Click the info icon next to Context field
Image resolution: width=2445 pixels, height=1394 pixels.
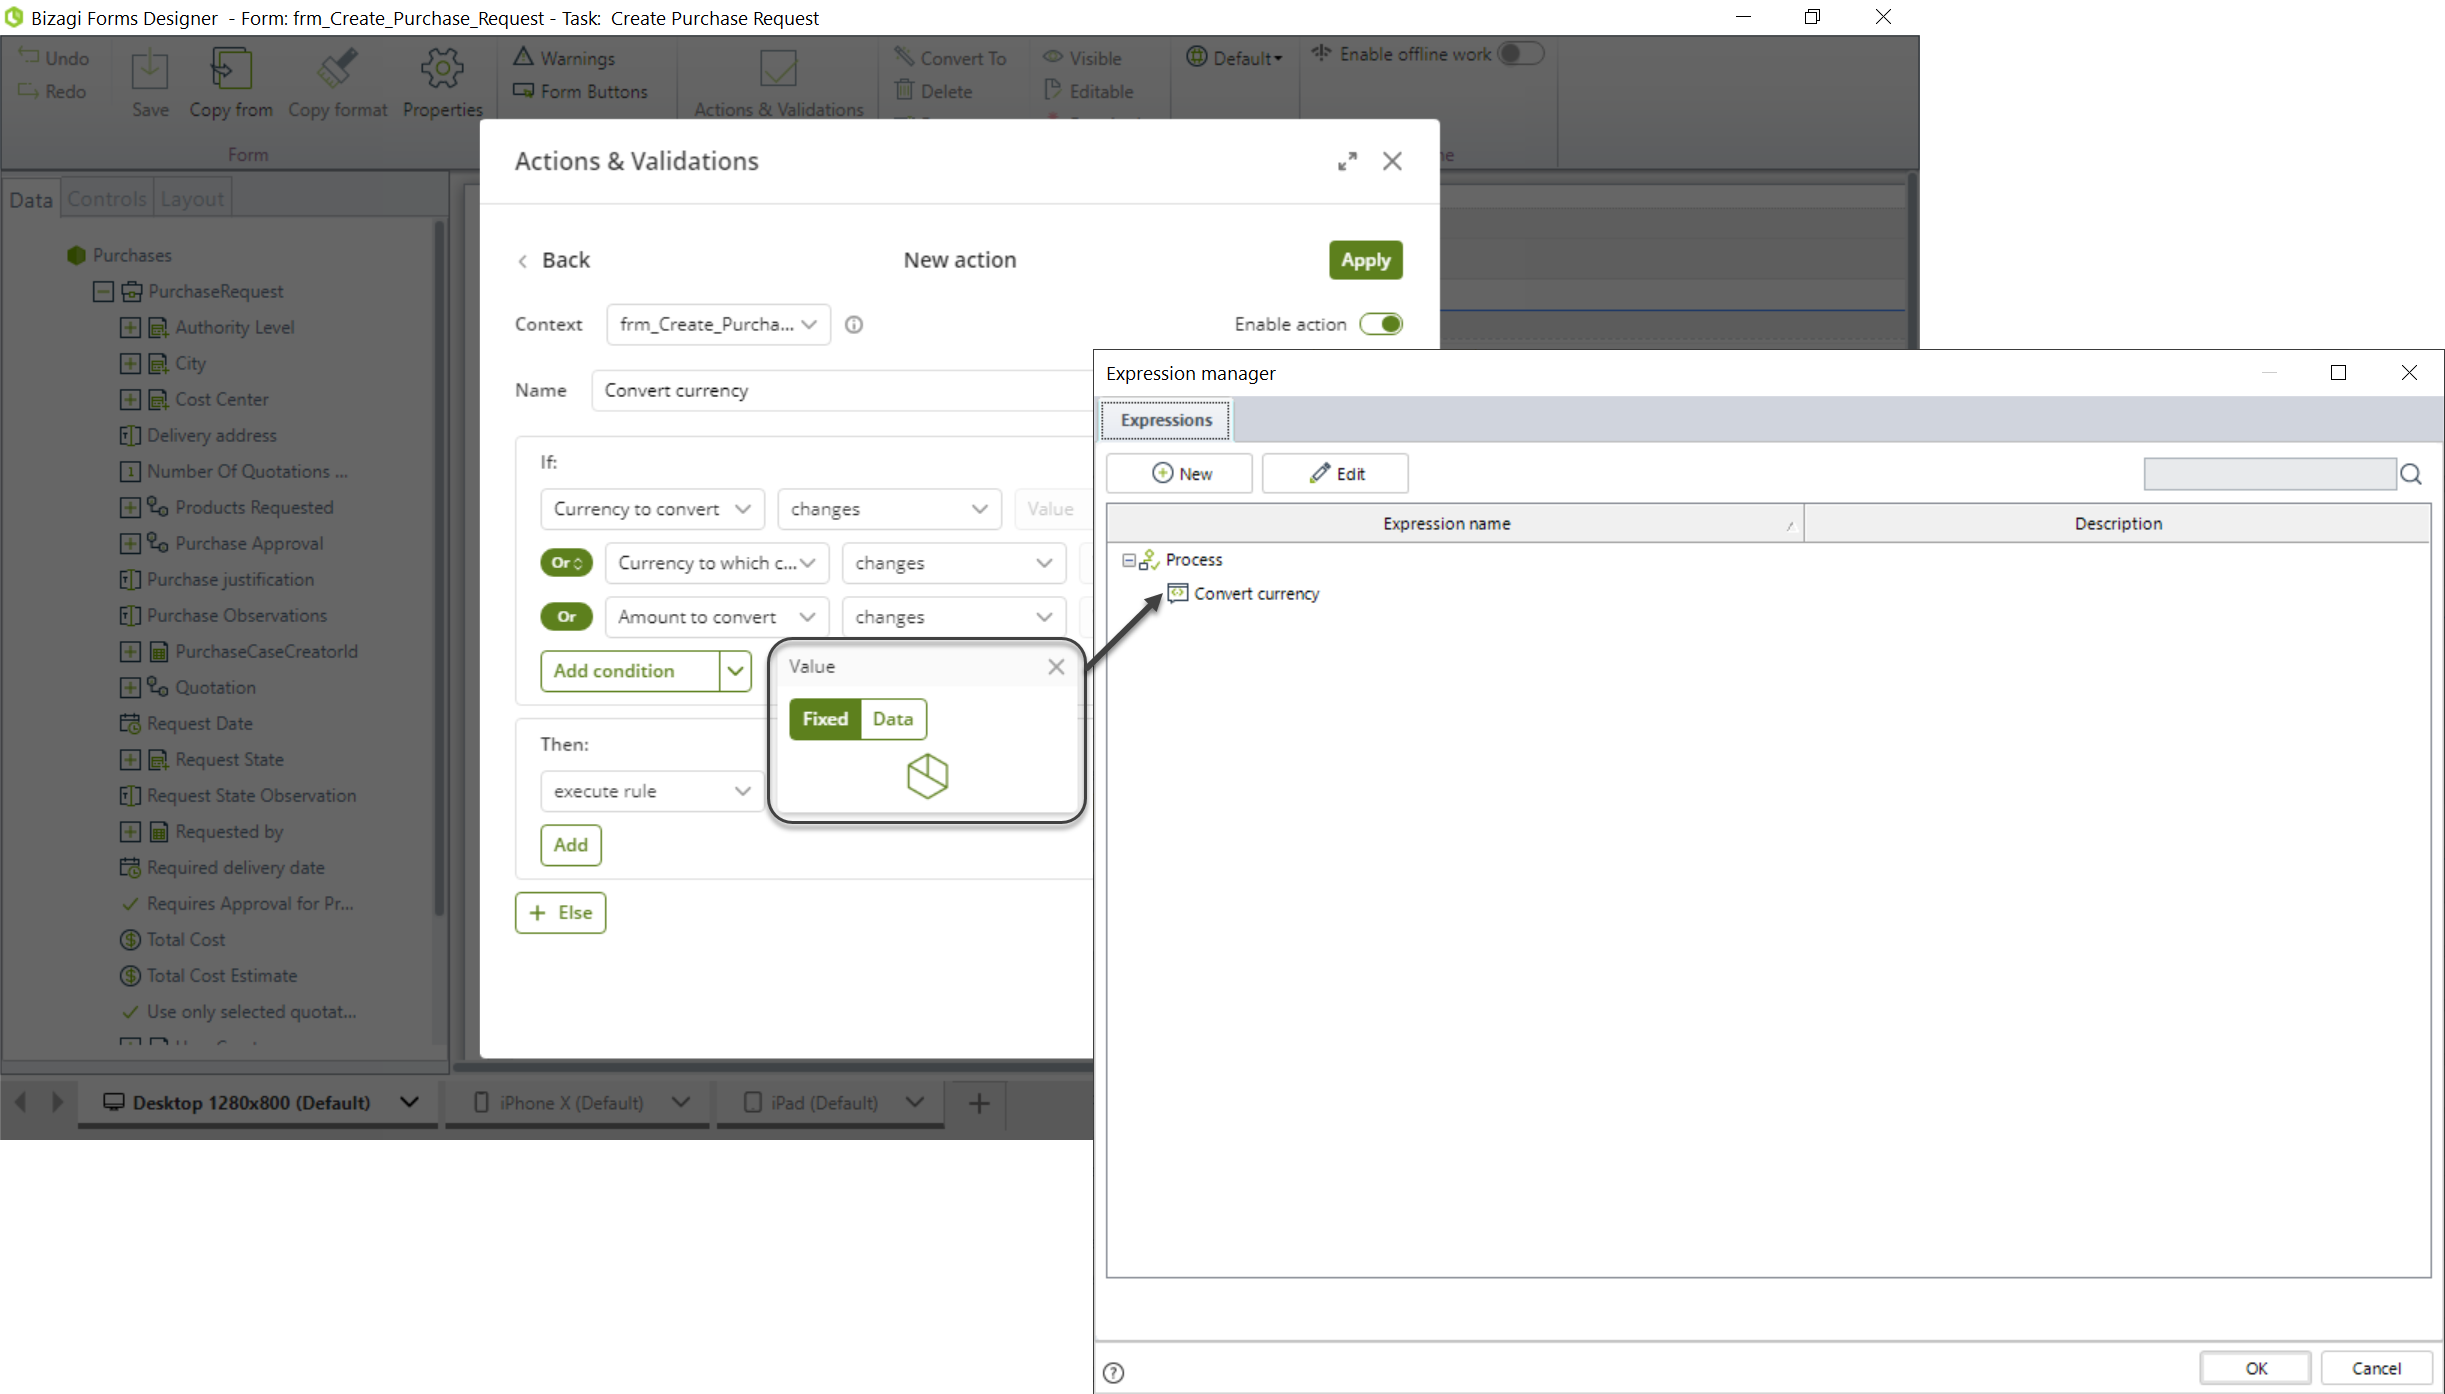(x=855, y=324)
